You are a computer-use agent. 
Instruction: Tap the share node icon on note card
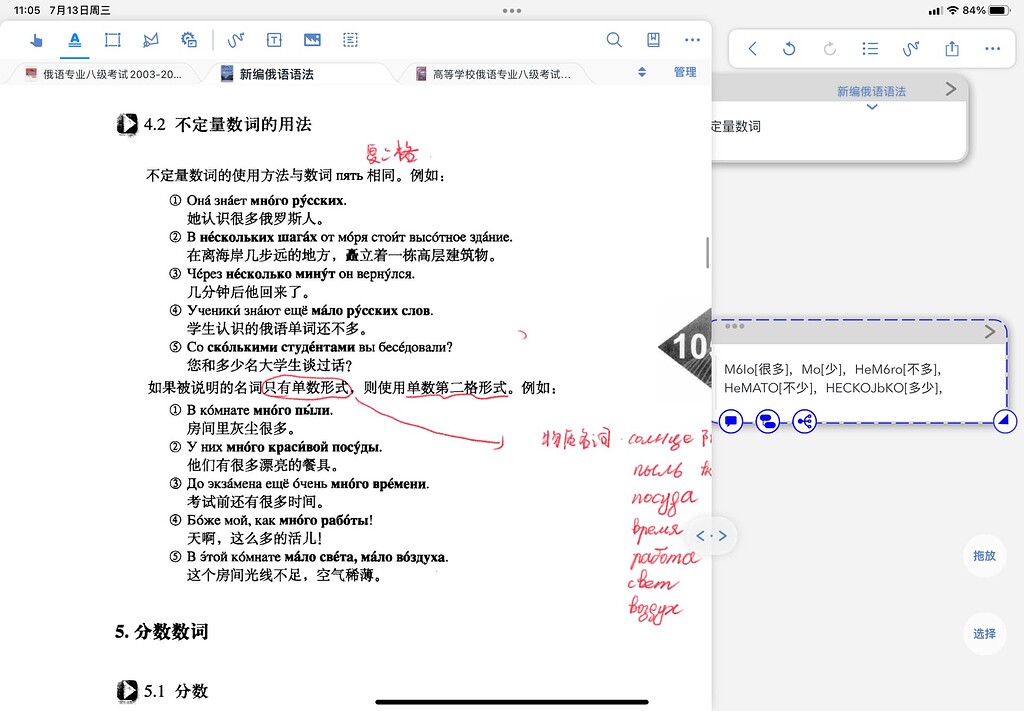pos(803,421)
